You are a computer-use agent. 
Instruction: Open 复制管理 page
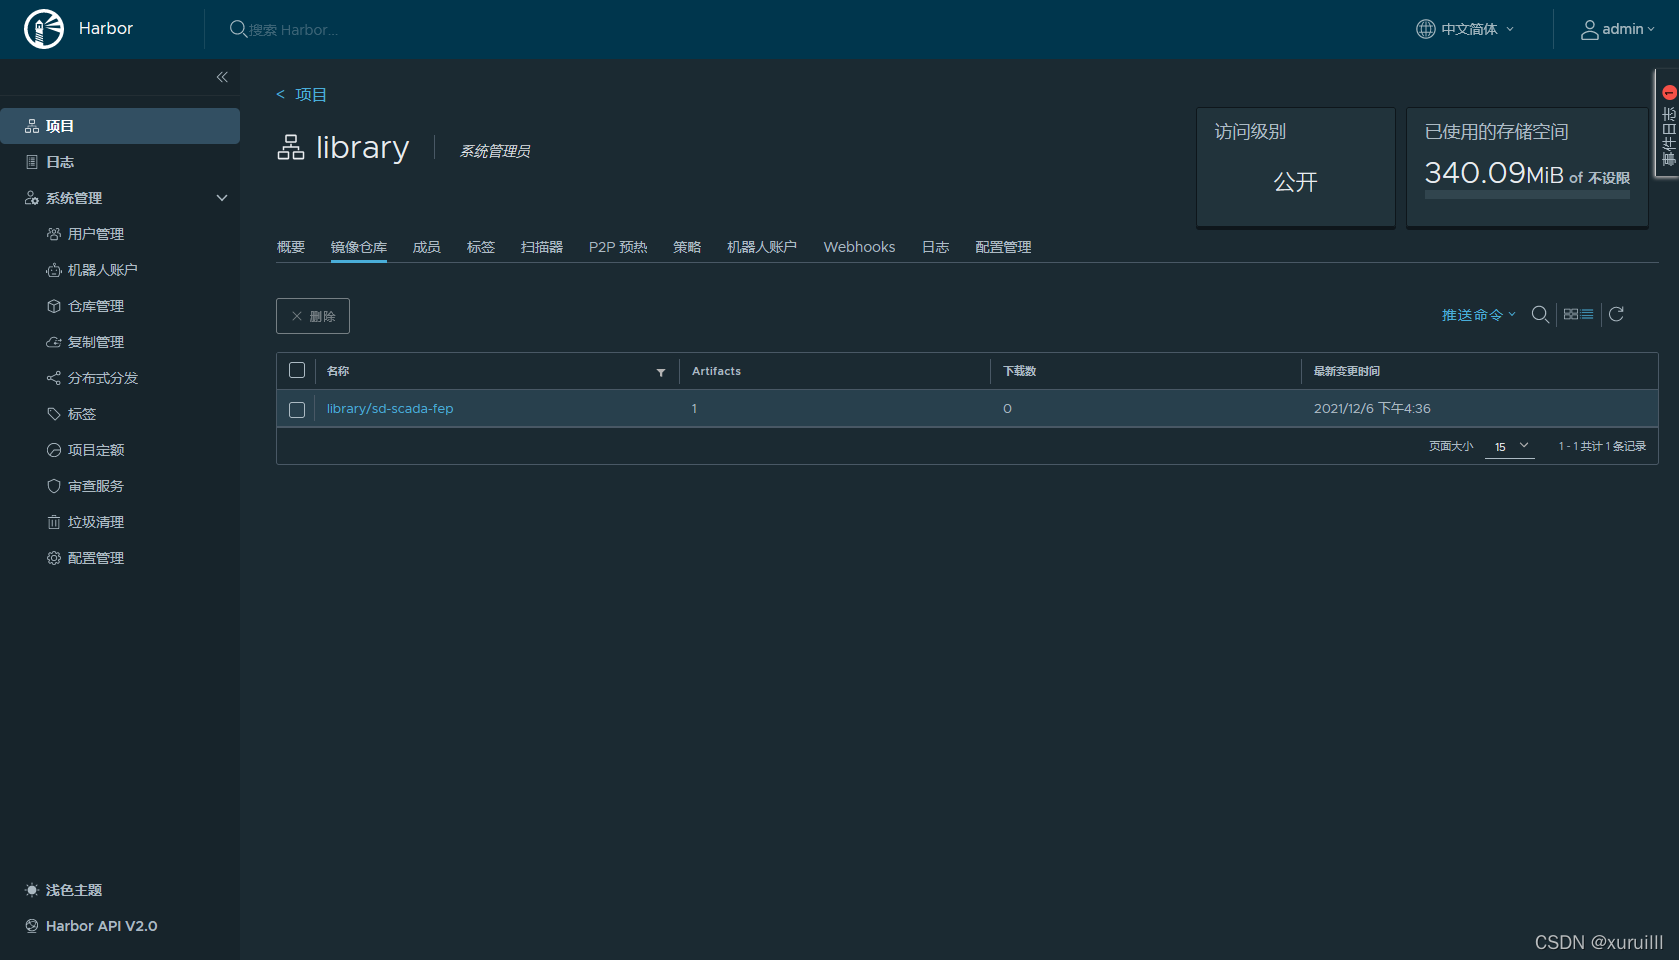click(x=96, y=342)
